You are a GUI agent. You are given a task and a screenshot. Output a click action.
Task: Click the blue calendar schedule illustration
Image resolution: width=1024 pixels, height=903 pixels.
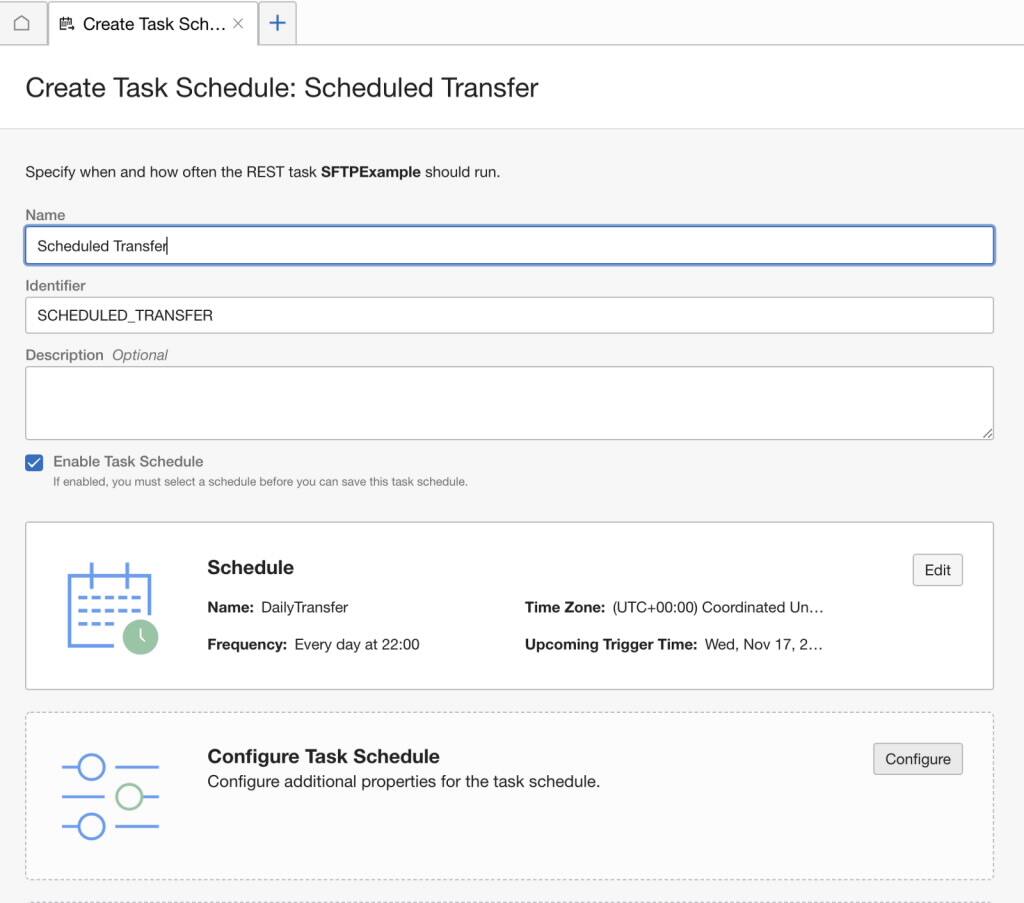tap(110, 600)
